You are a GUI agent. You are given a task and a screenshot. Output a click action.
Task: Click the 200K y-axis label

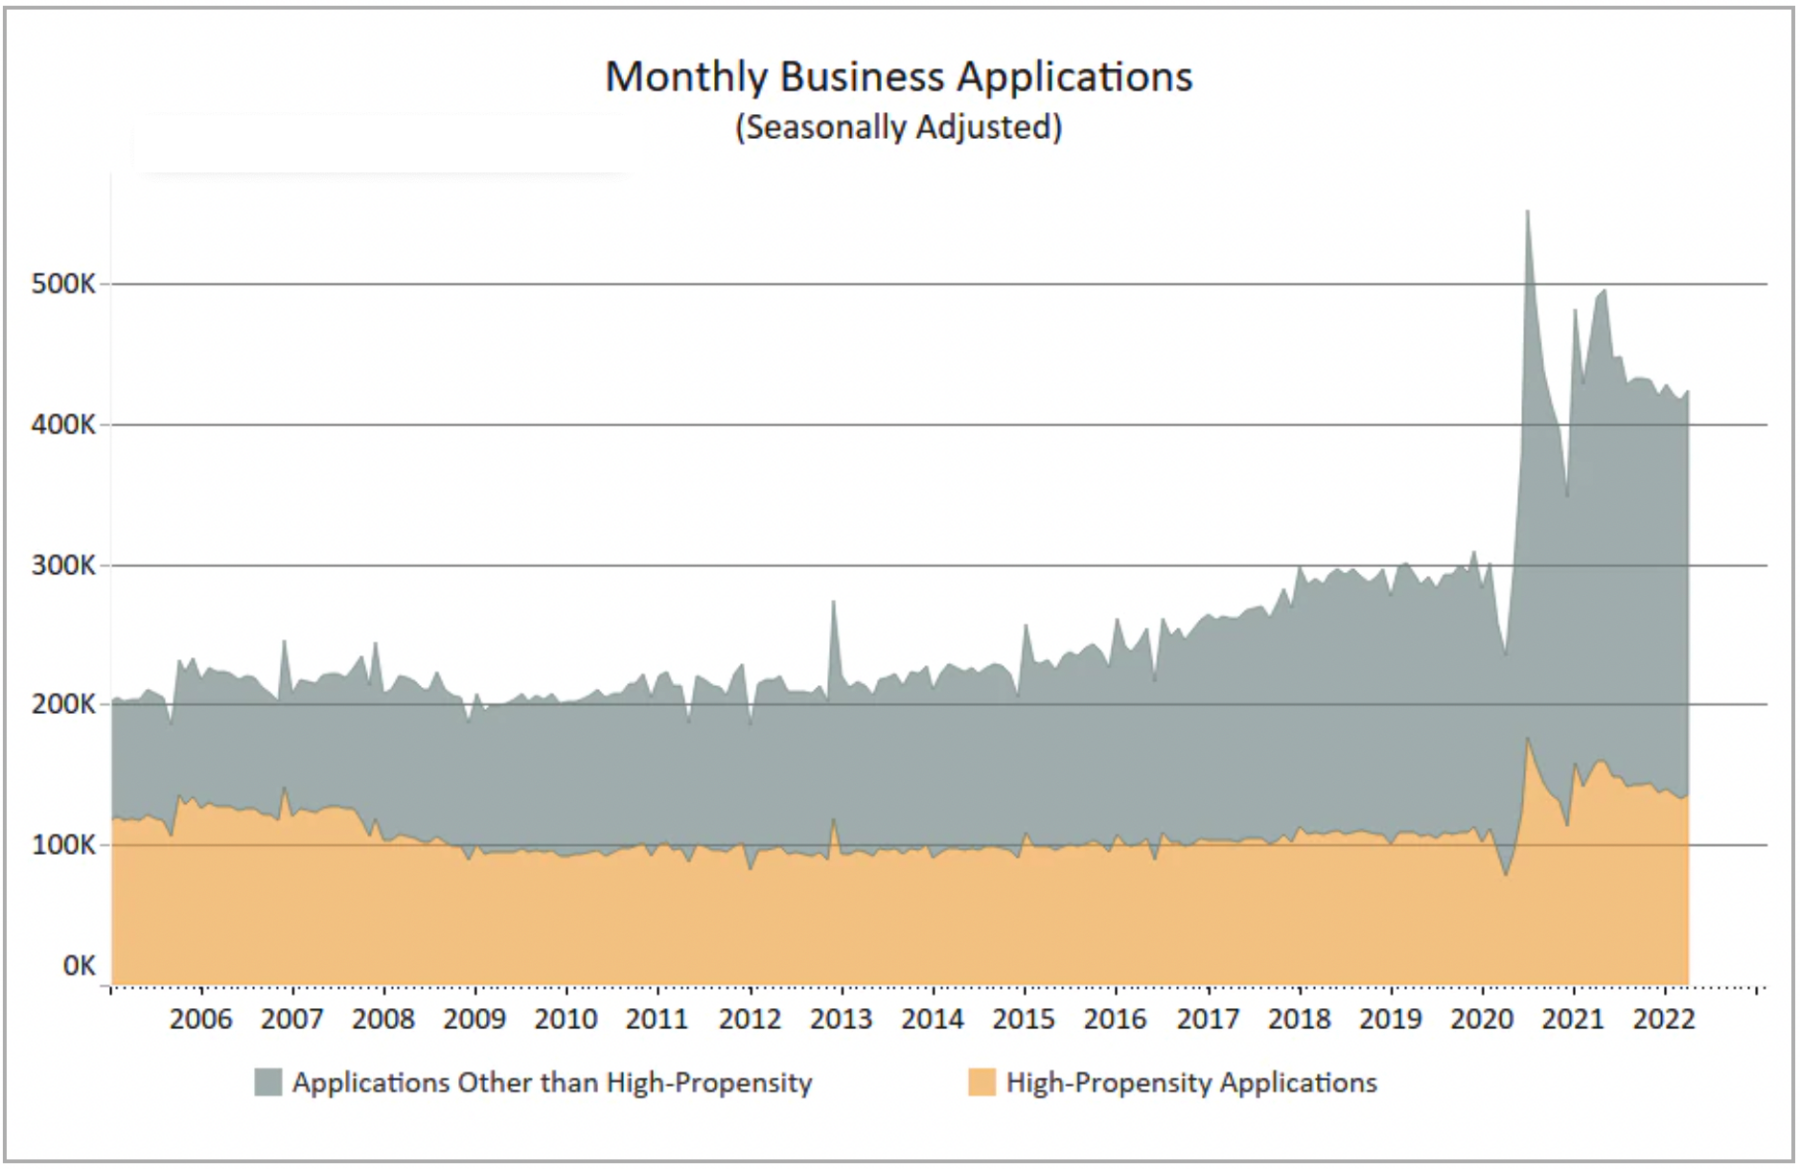point(63,705)
